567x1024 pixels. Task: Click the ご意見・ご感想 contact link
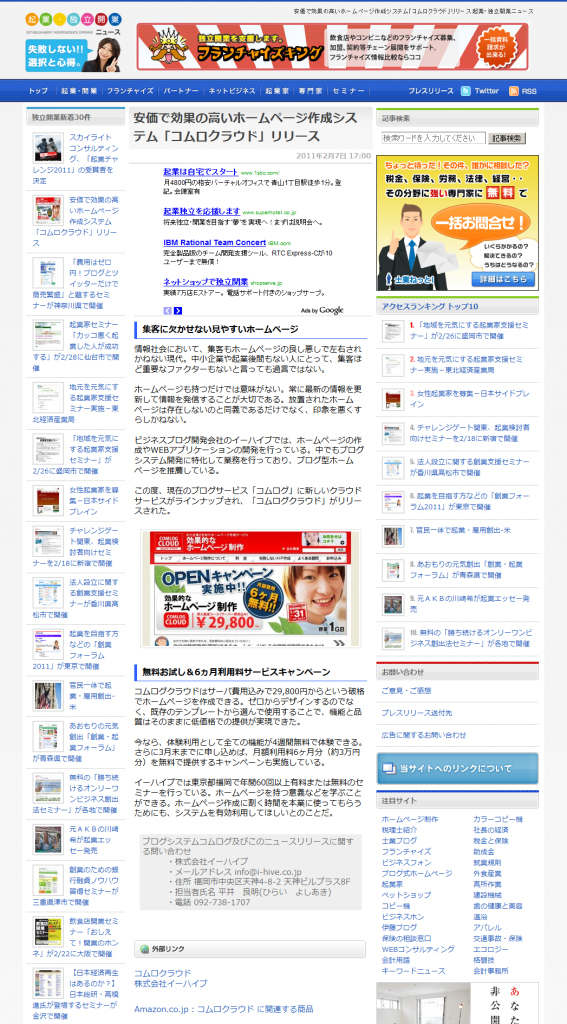406,690
